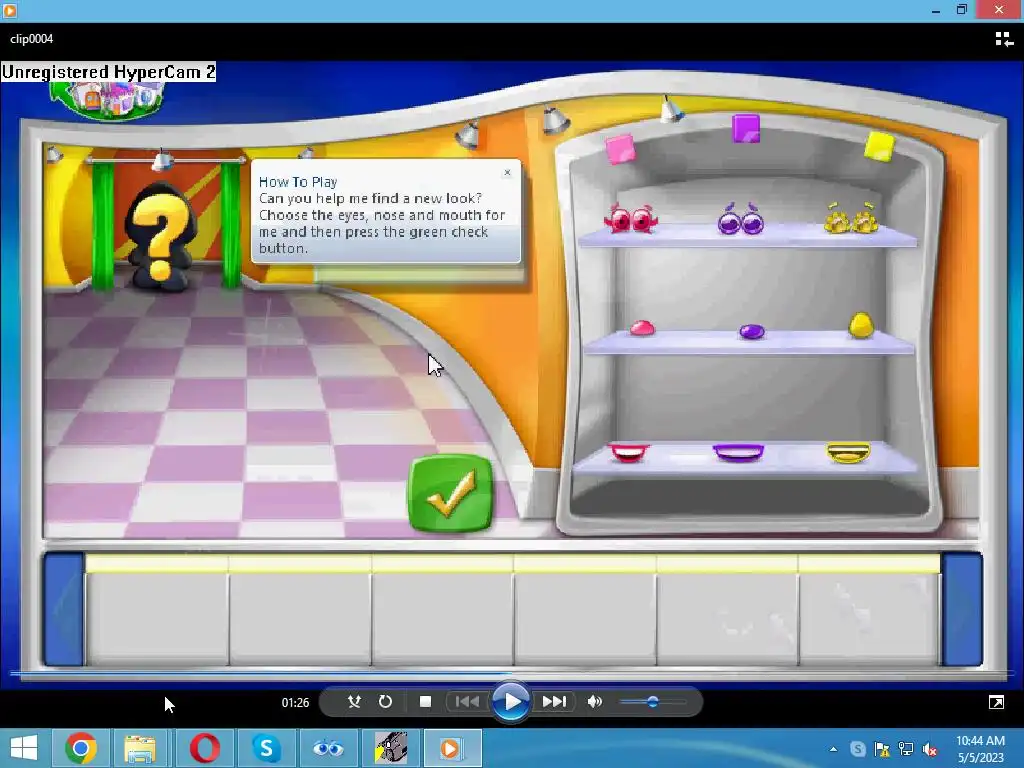
Task: Open the blue eyes app on taskbar
Action: (x=328, y=748)
